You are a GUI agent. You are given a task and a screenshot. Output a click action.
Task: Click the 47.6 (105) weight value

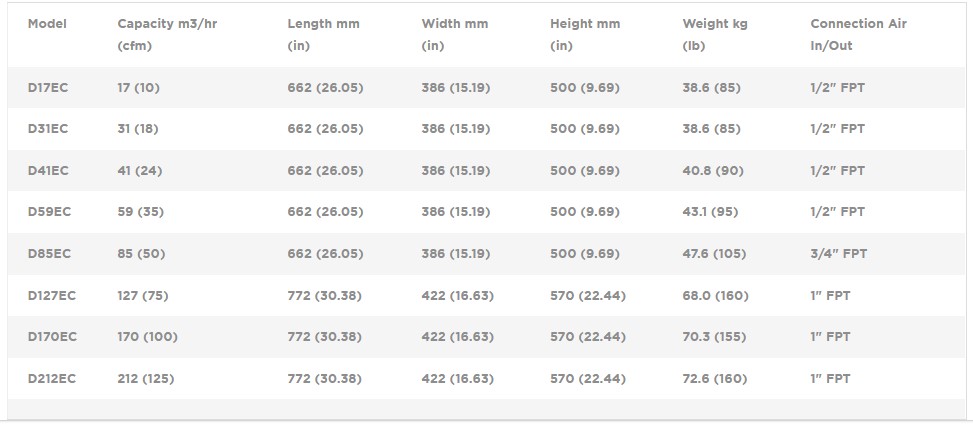[x=714, y=254]
